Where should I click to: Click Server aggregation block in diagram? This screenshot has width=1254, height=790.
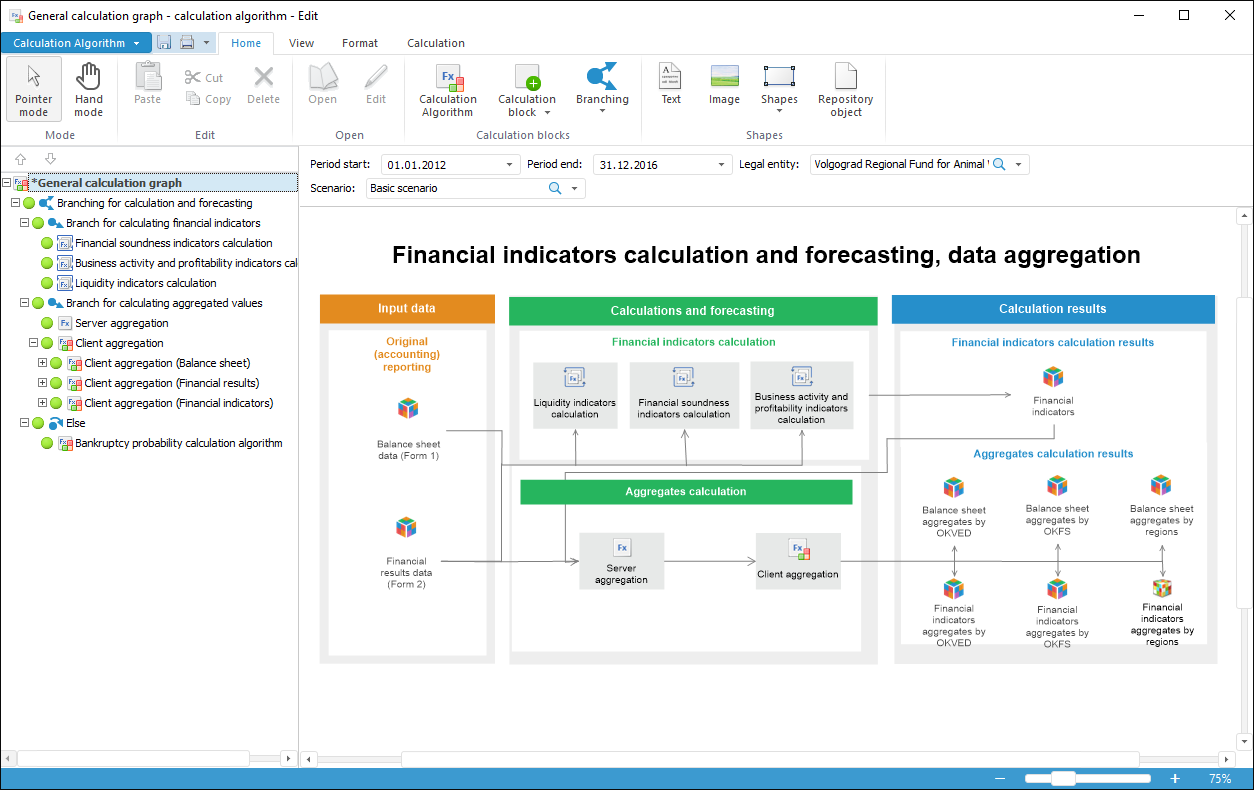[x=621, y=560]
